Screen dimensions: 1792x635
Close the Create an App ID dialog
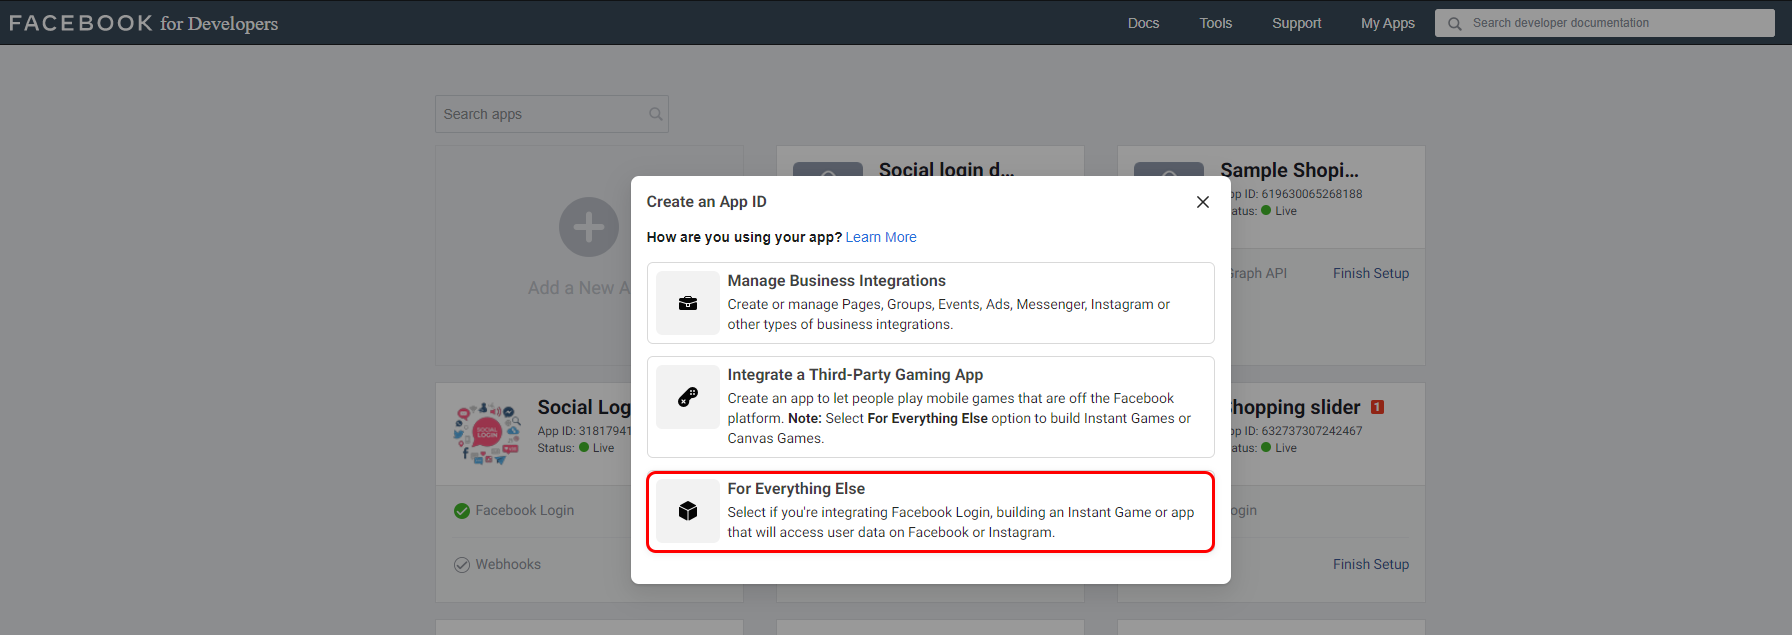coord(1203,202)
